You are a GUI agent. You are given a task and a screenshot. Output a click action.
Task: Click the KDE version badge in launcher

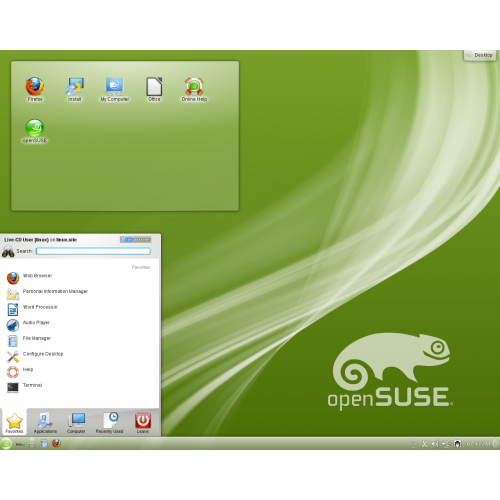click(136, 240)
